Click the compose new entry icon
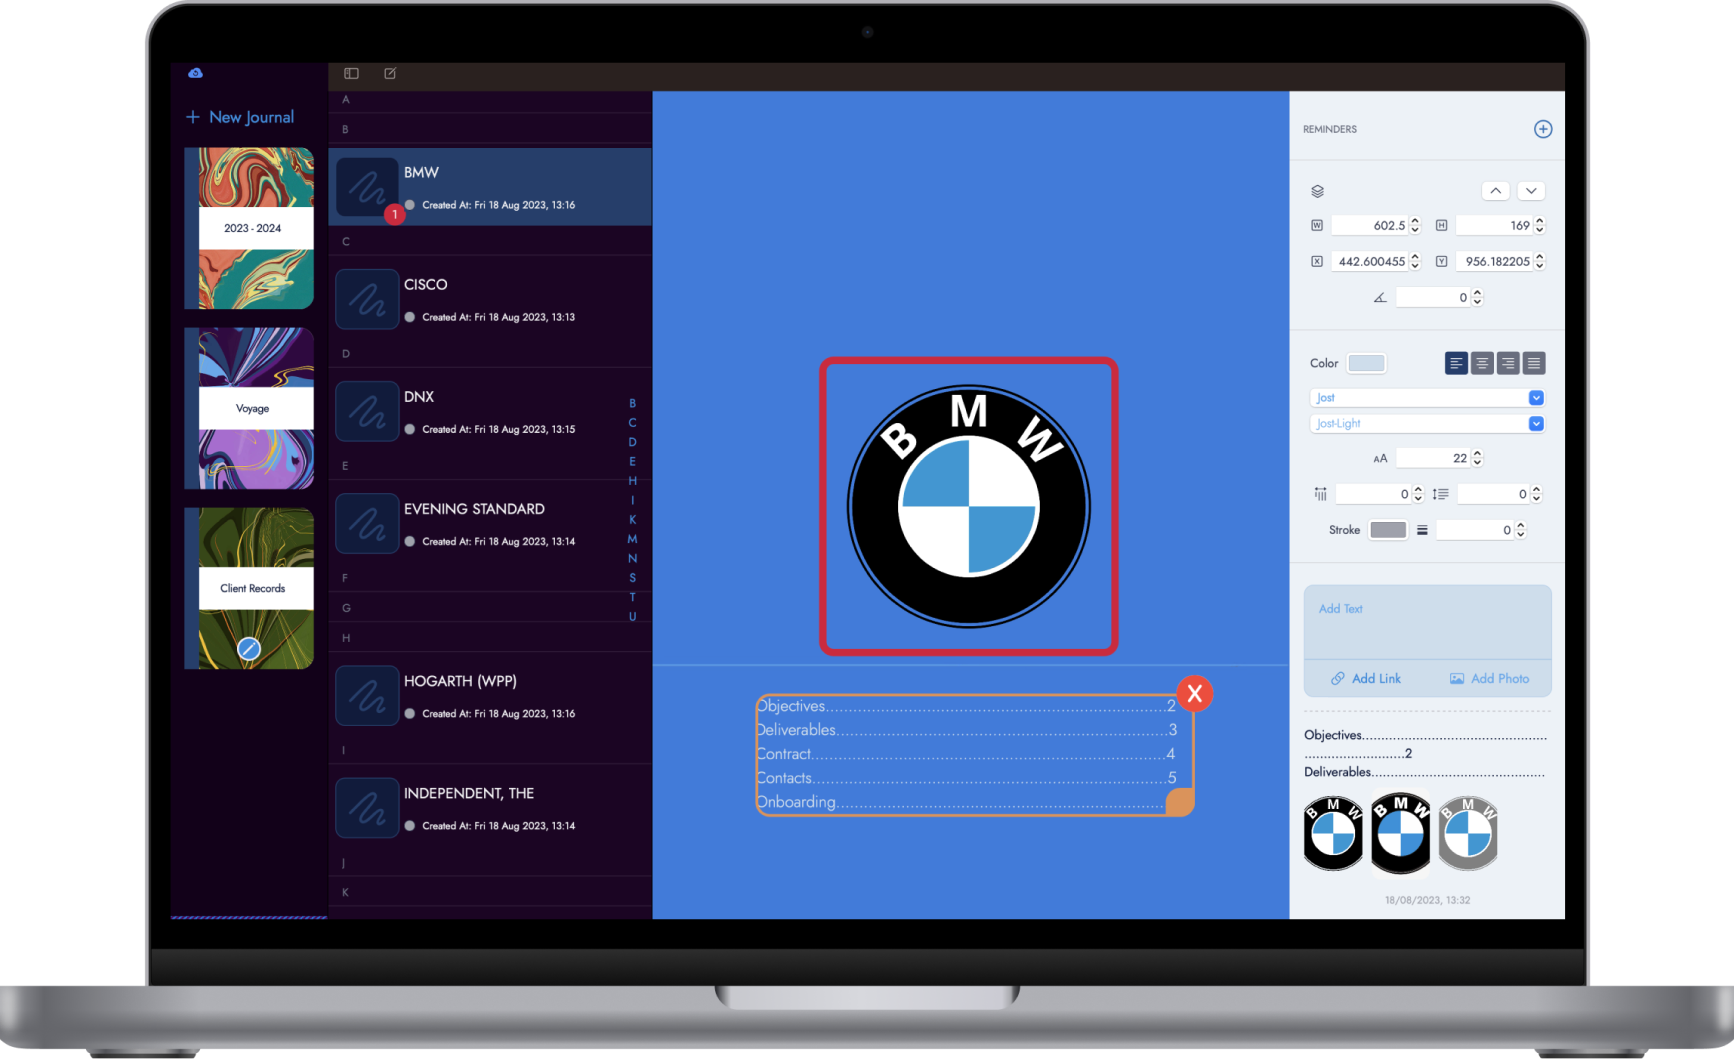The image size is (1734, 1059). pos(390,73)
